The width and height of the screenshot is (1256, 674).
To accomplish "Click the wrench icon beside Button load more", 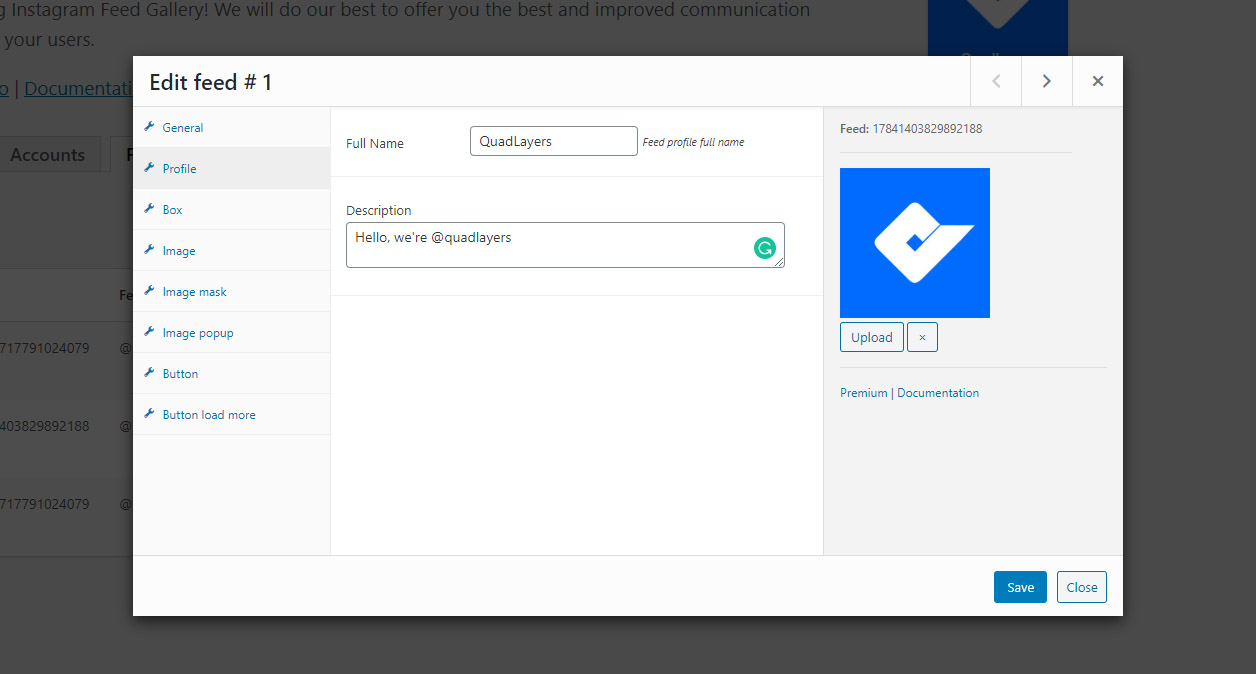I will [x=149, y=414].
